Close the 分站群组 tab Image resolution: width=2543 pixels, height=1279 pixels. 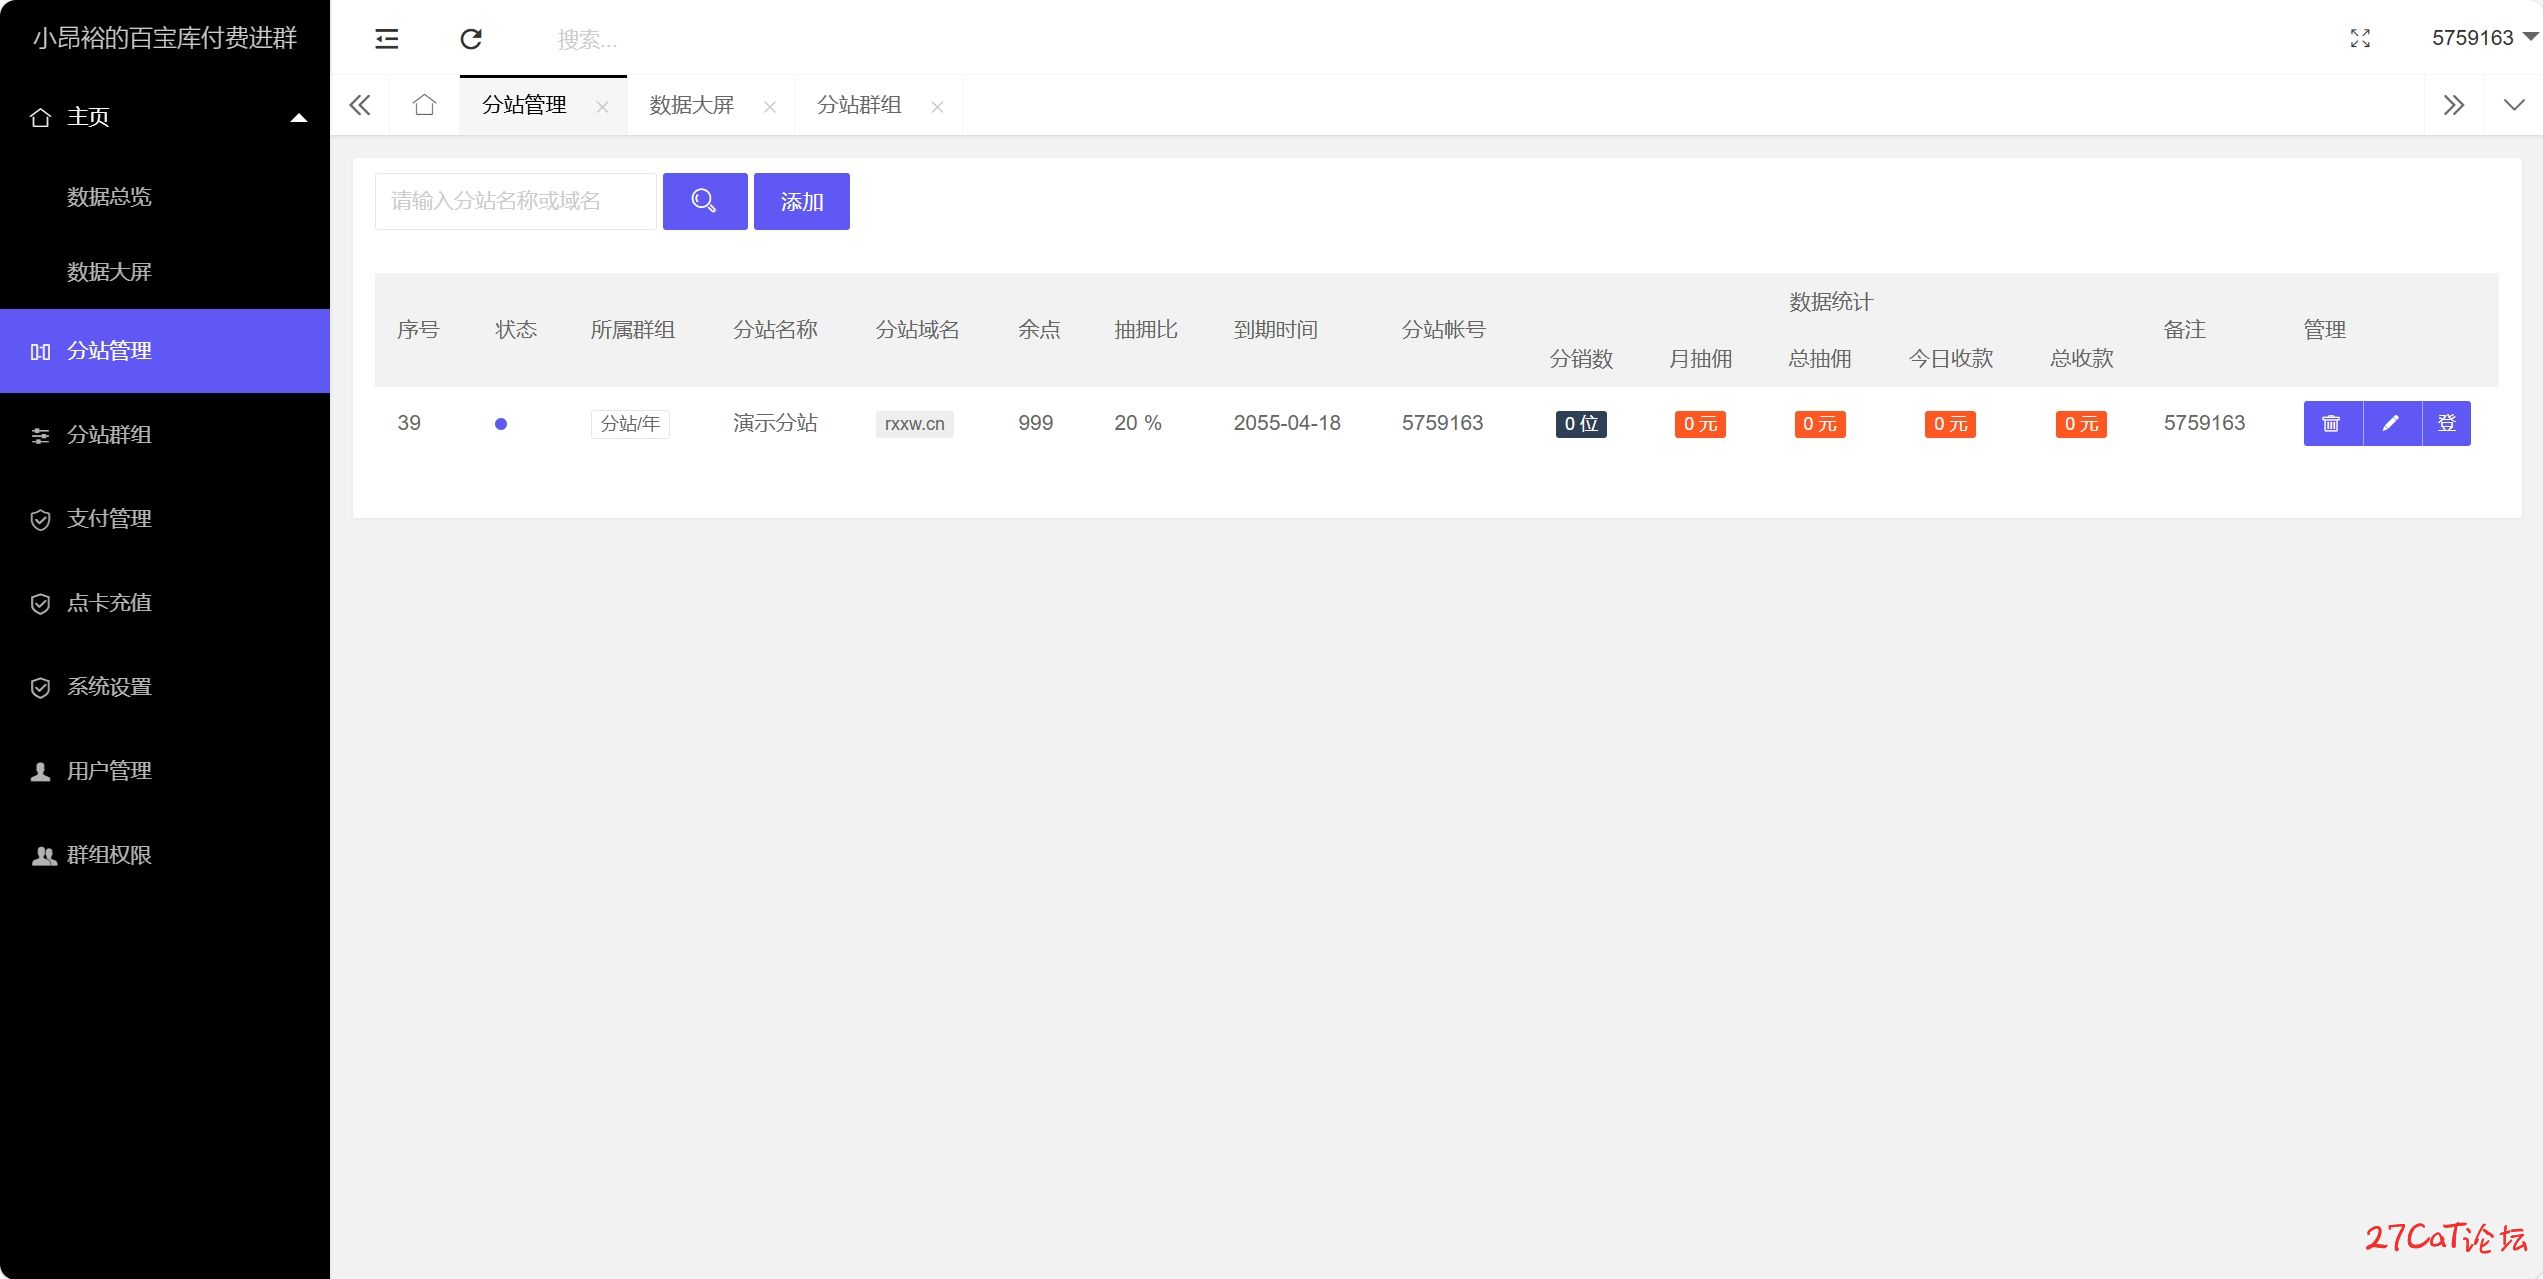coord(937,107)
